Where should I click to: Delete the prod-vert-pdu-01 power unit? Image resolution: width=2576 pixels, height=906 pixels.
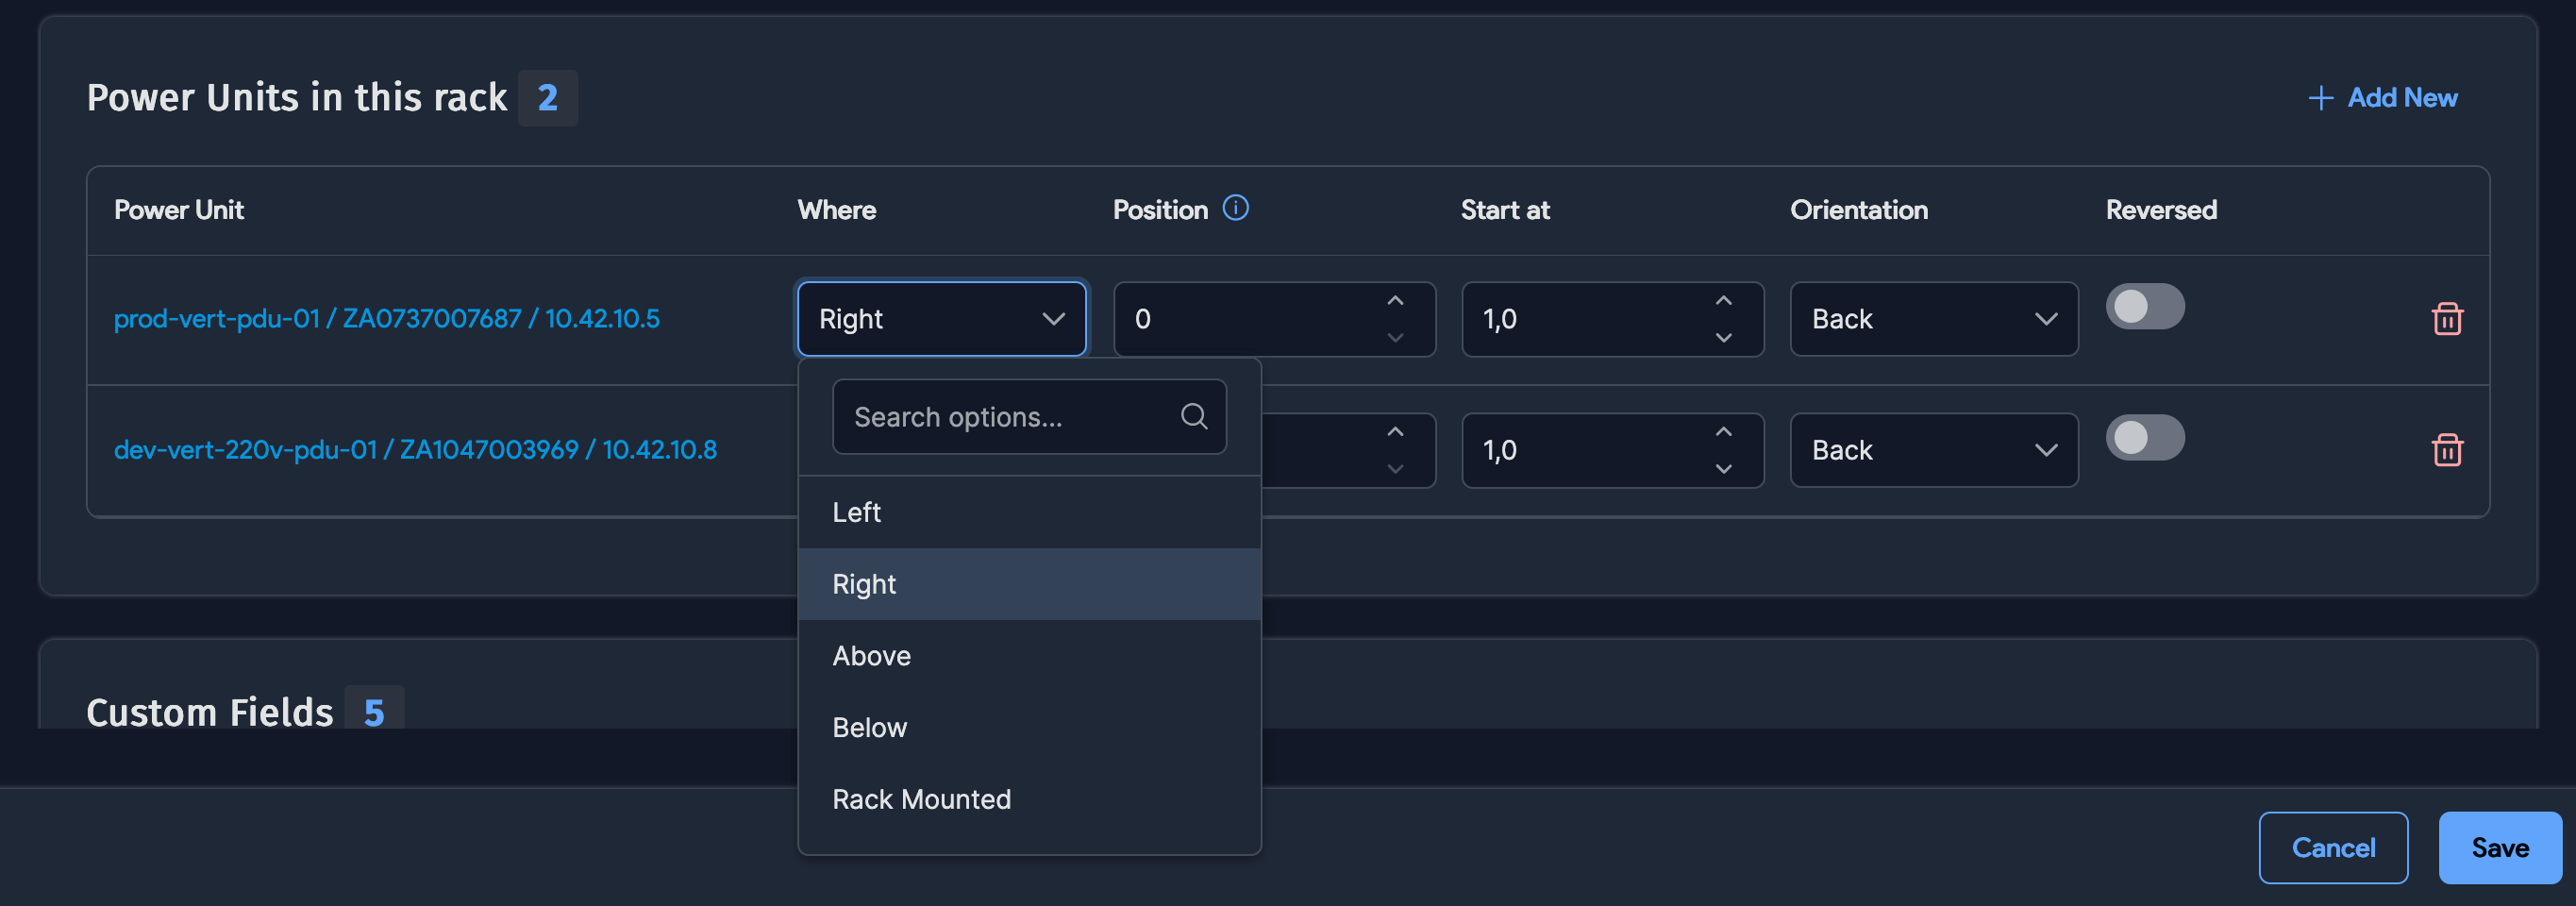click(x=2447, y=318)
